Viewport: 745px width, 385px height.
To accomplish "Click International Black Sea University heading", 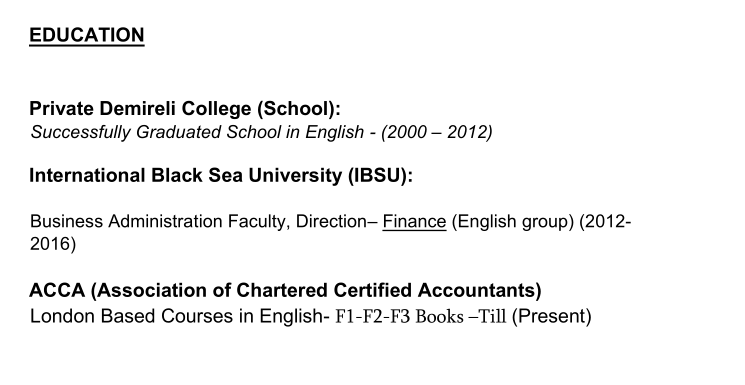I will point(221,175).
